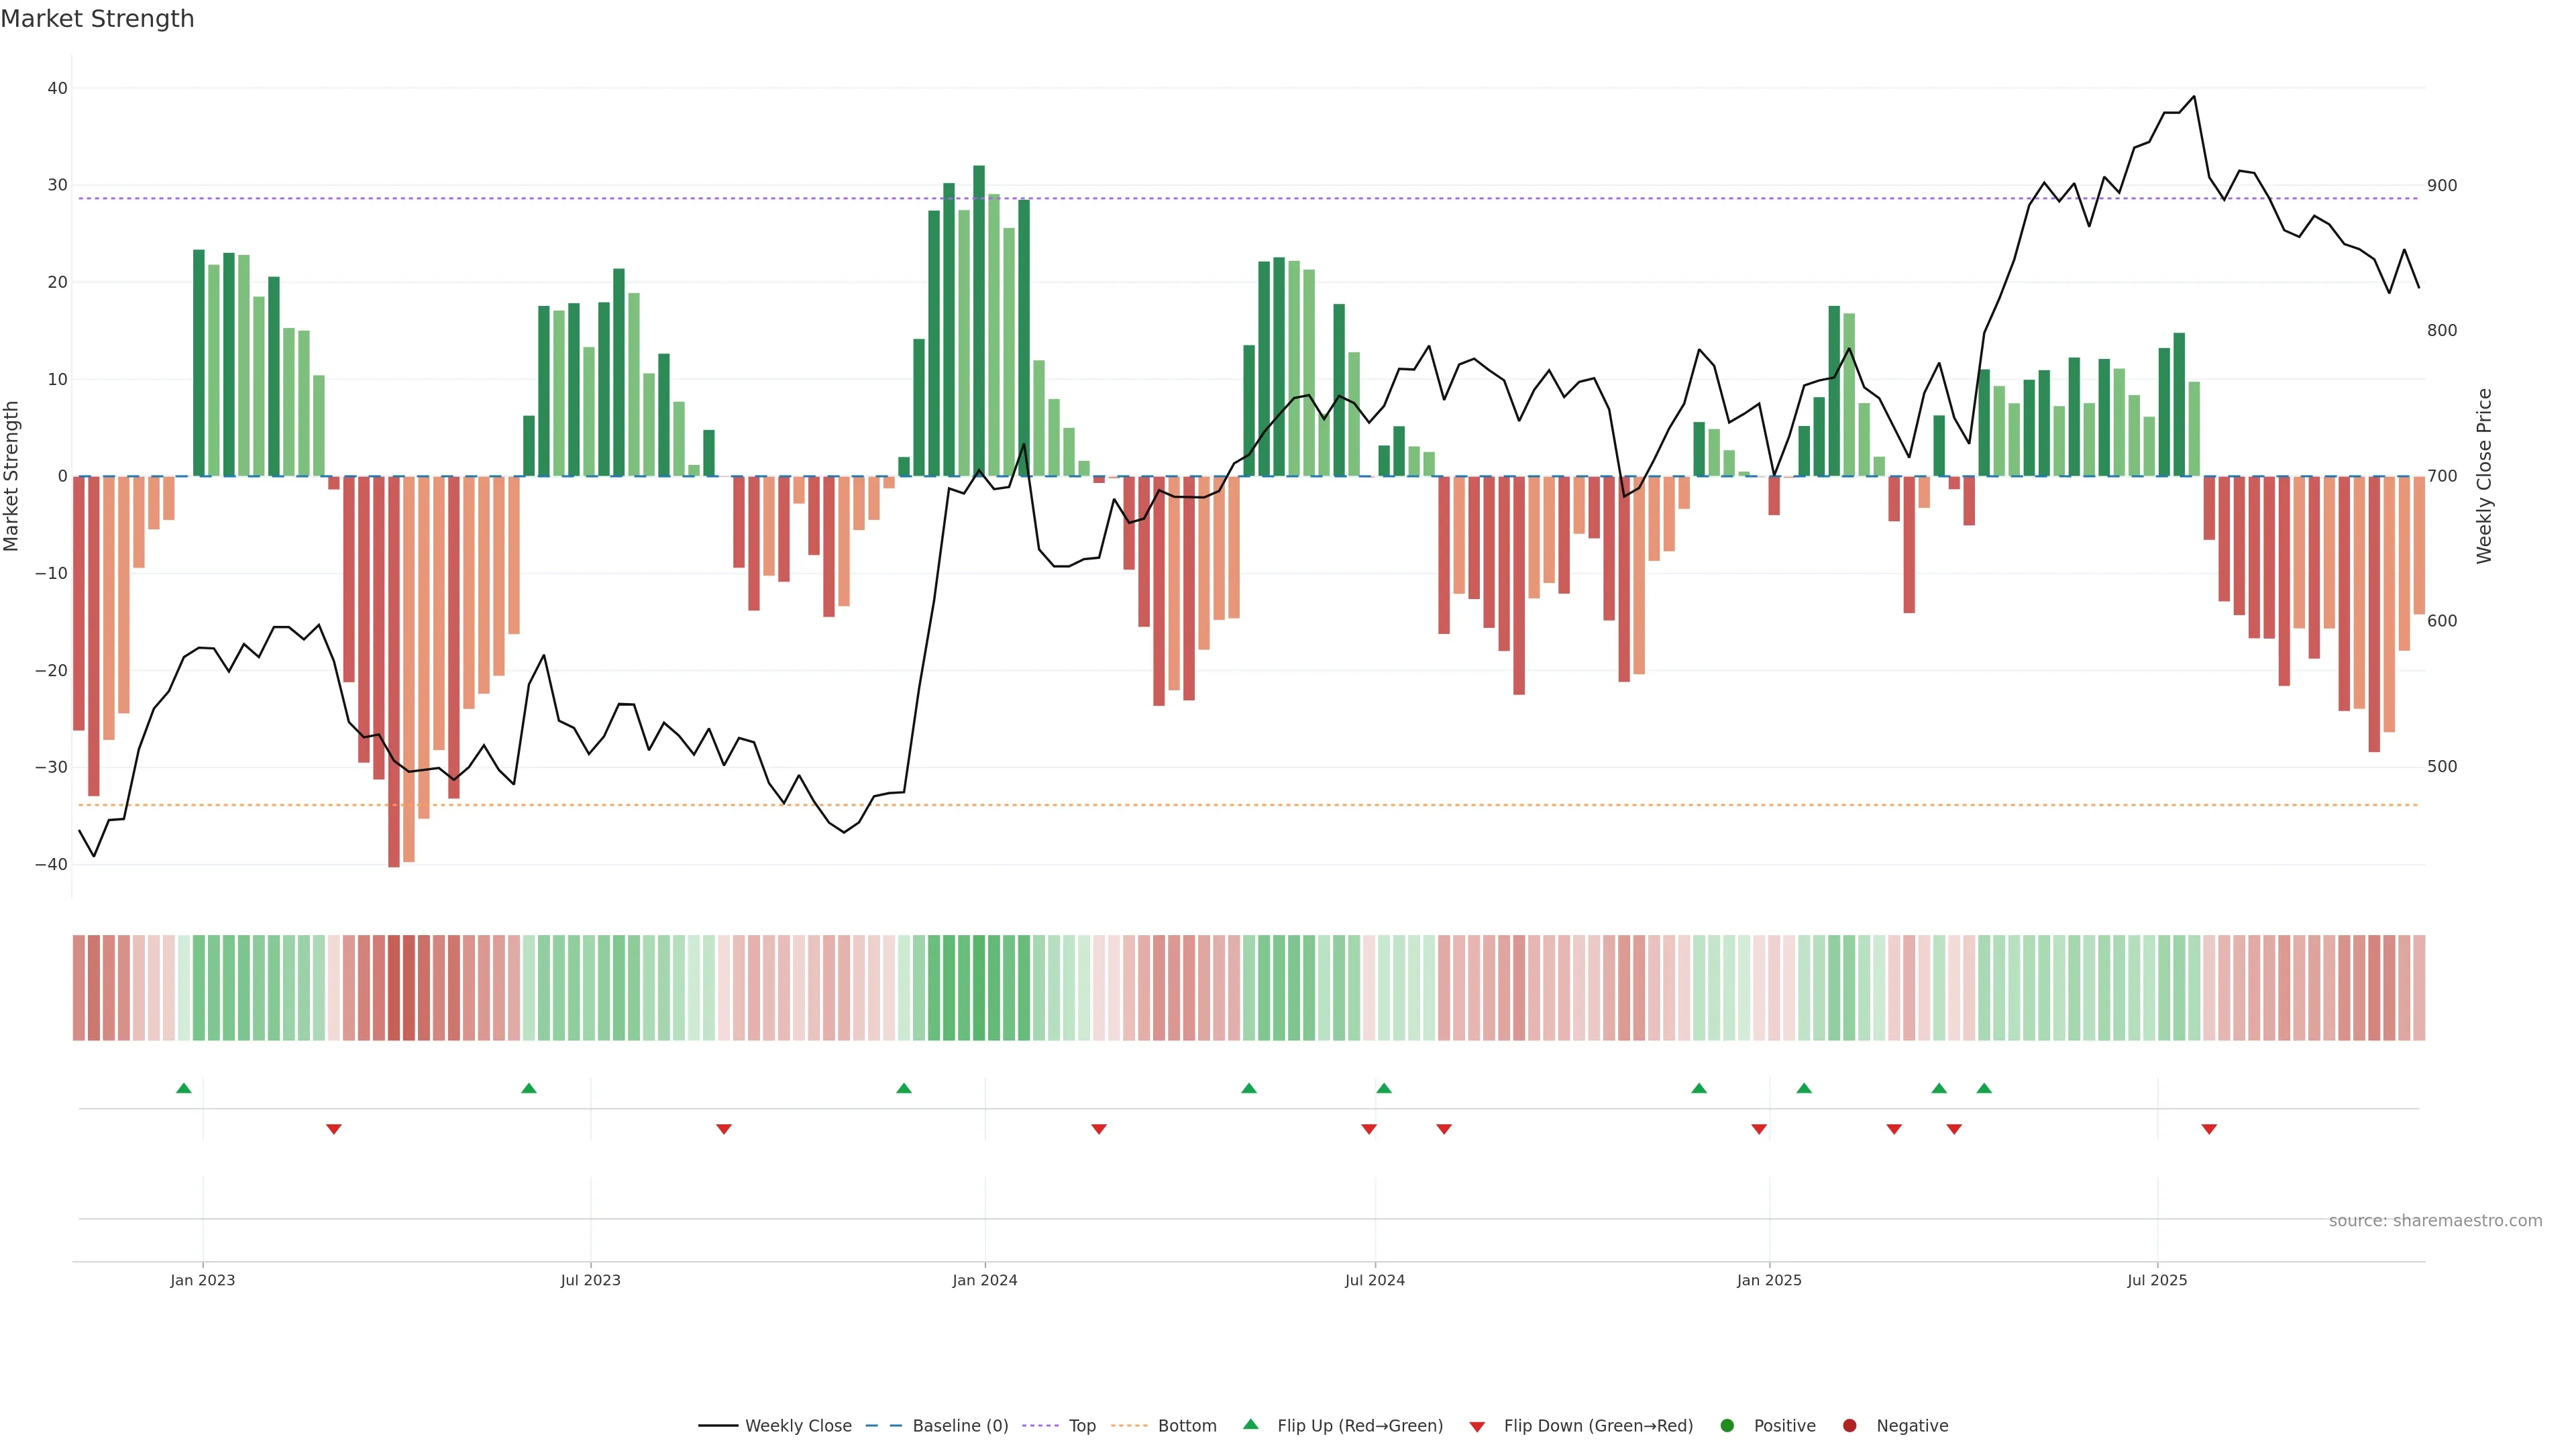Viewport: 2576px width, 1449px height.
Task: Toggle Flip Up (Red→Green) legend label
Action: click(x=1359, y=1426)
